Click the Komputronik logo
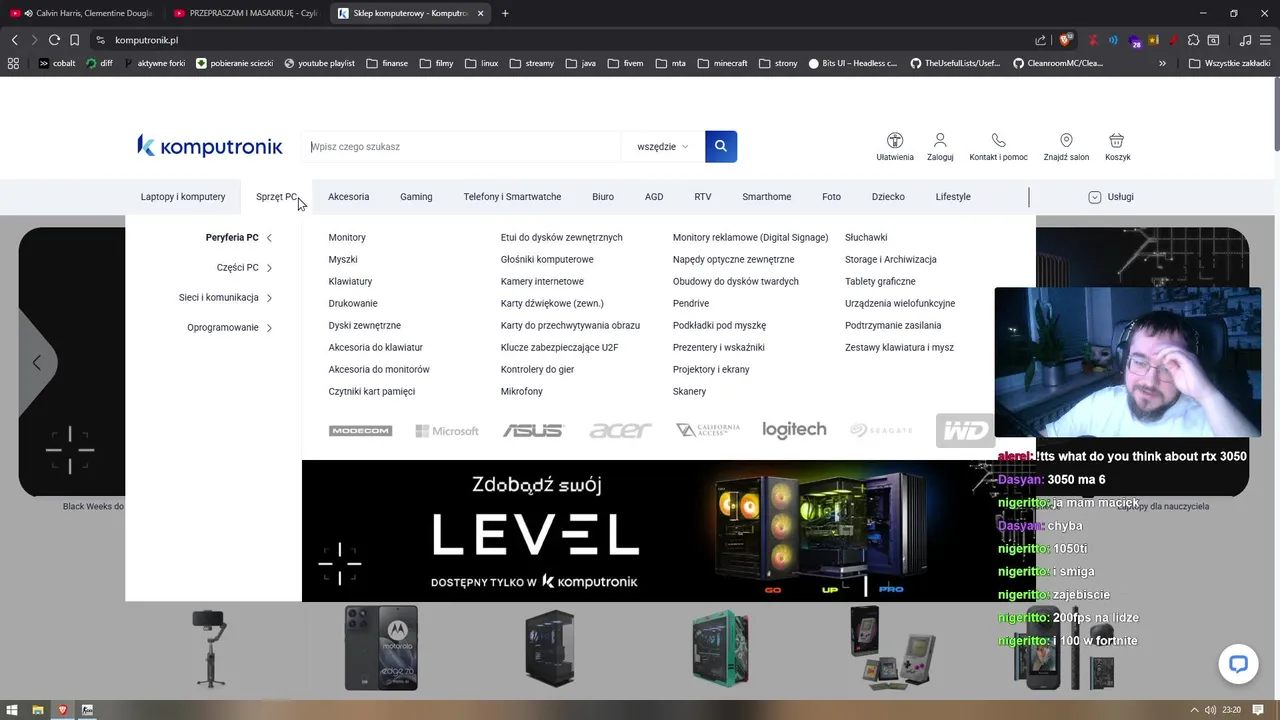The height and width of the screenshot is (720, 1280). coord(210,146)
